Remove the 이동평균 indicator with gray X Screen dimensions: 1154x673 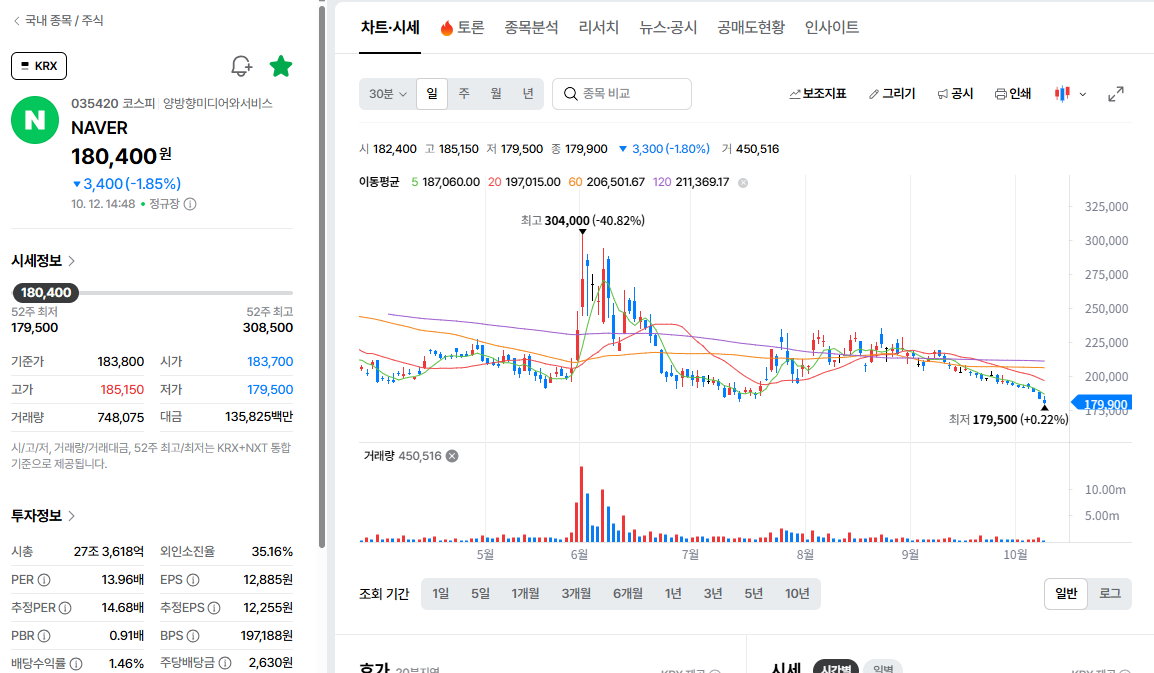743,183
